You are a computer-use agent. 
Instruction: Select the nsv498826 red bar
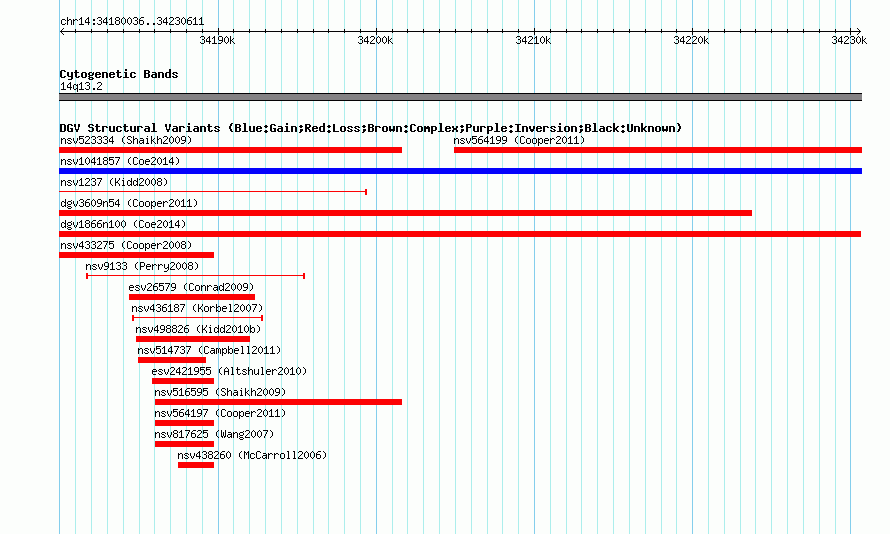click(193, 339)
